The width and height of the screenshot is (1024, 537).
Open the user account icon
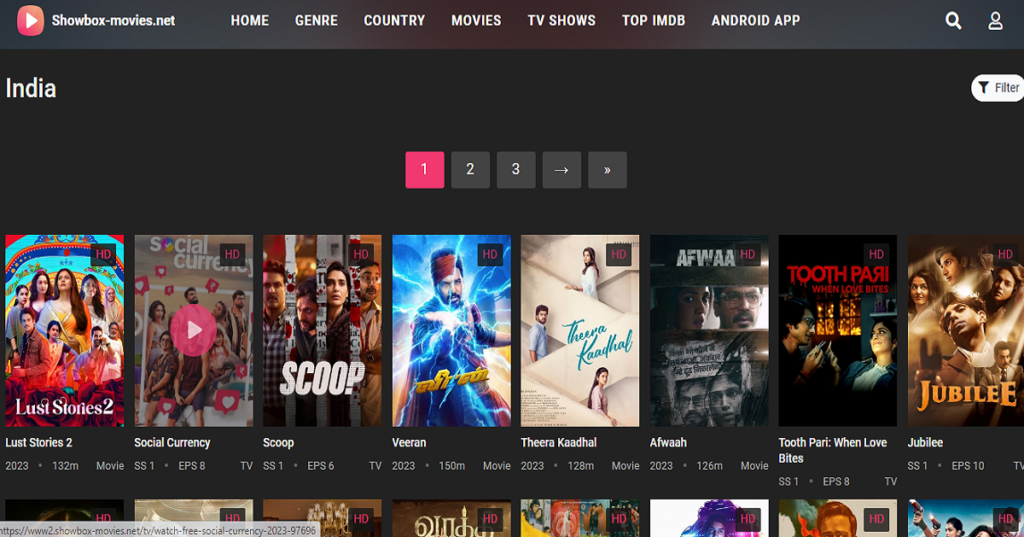coord(995,21)
